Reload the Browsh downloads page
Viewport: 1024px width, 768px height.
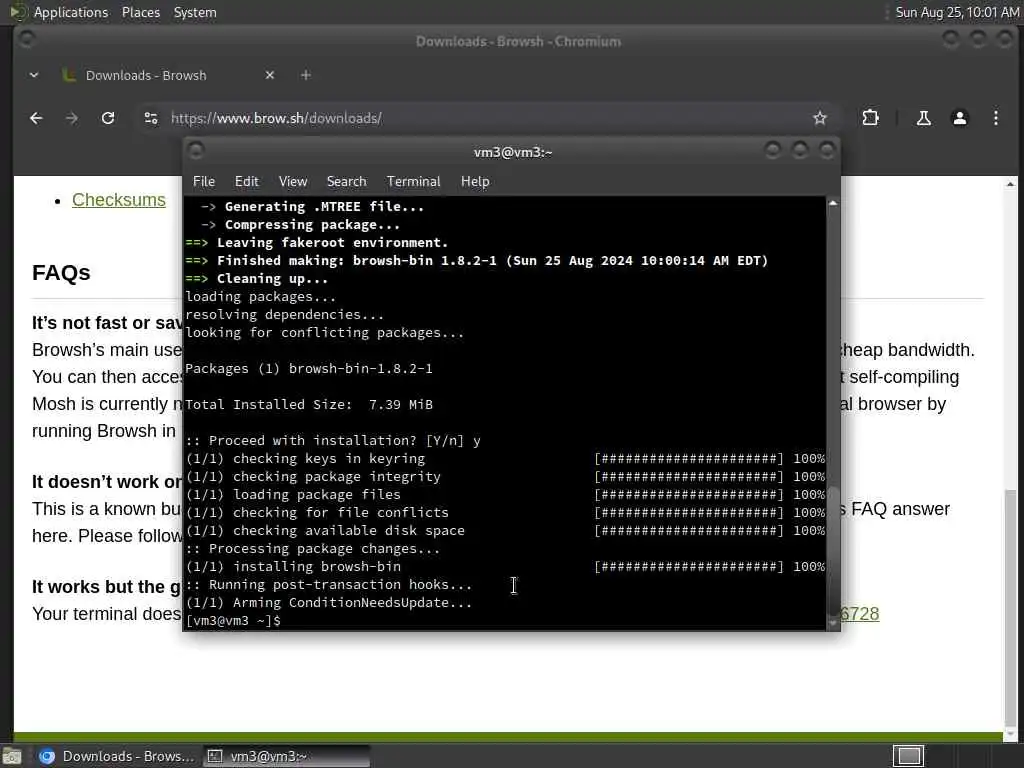click(x=108, y=118)
